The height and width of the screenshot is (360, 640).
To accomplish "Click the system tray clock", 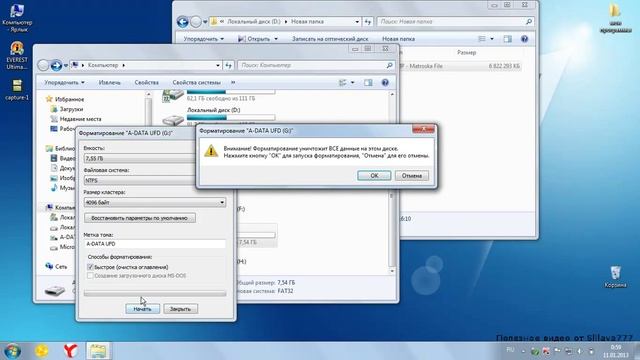I will click(x=616, y=351).
